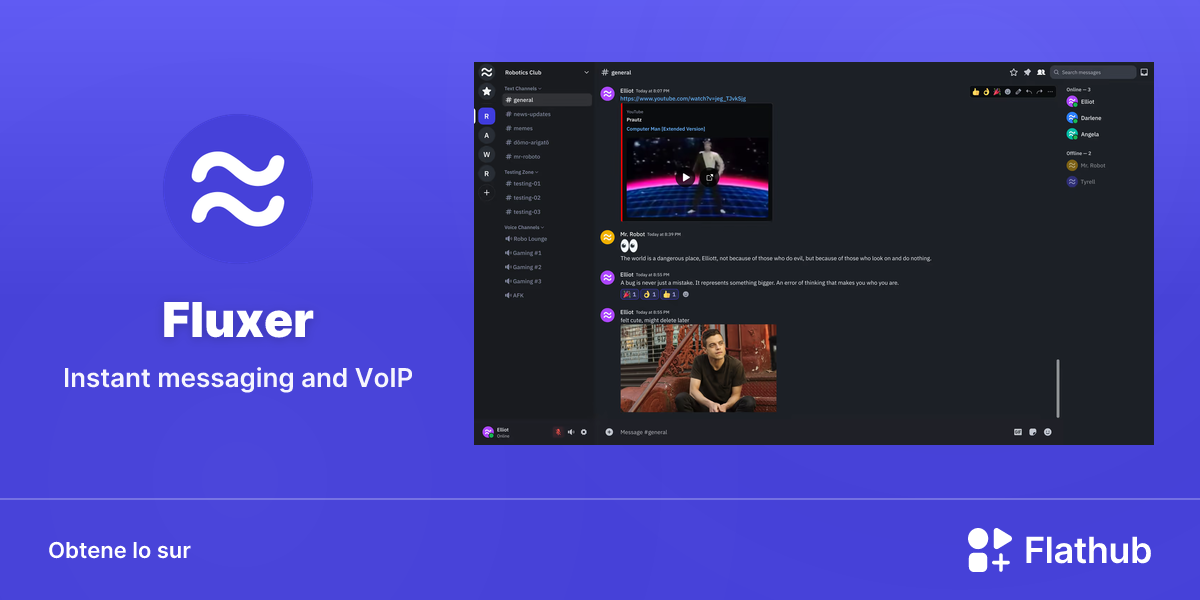Open emoji picker in message hover toolbar
Viewport: 1200px width, 600px height.
1008,91
